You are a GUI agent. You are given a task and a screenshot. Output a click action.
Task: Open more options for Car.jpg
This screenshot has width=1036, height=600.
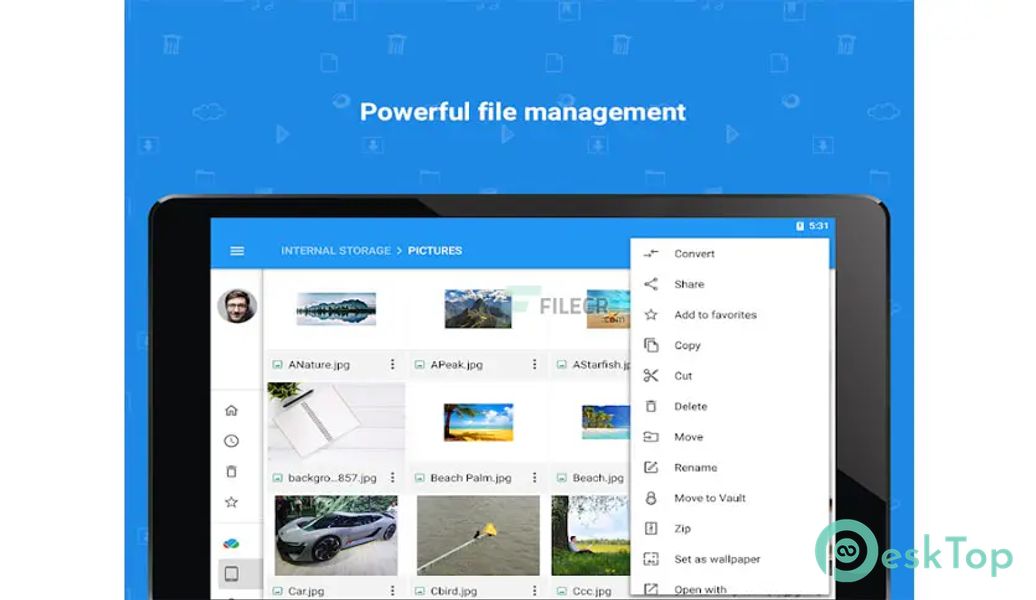(x=392, y=590)
